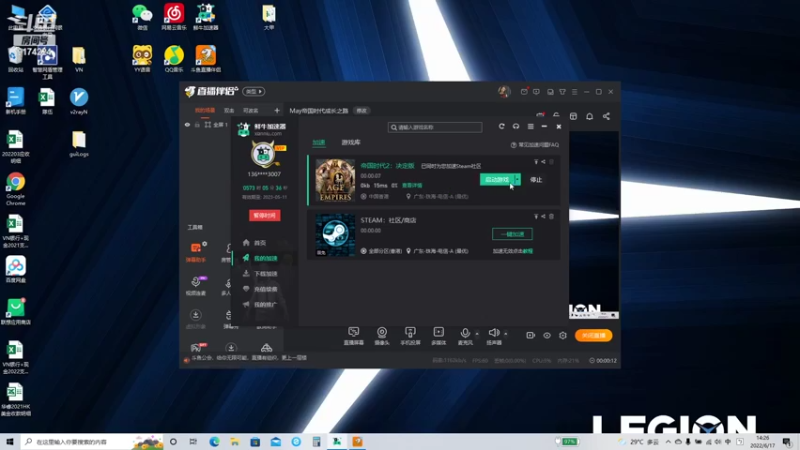Open the common acceleration FAQ link
The image size is (800, 450).
click(x=535, y=145)
